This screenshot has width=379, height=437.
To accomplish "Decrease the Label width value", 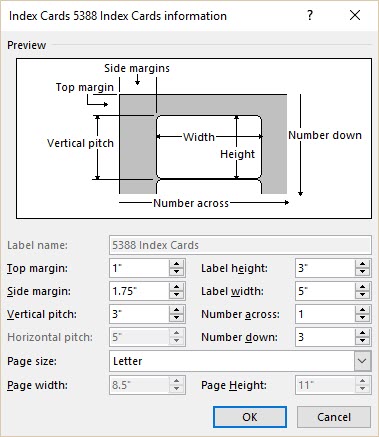I will pos(362,295).
